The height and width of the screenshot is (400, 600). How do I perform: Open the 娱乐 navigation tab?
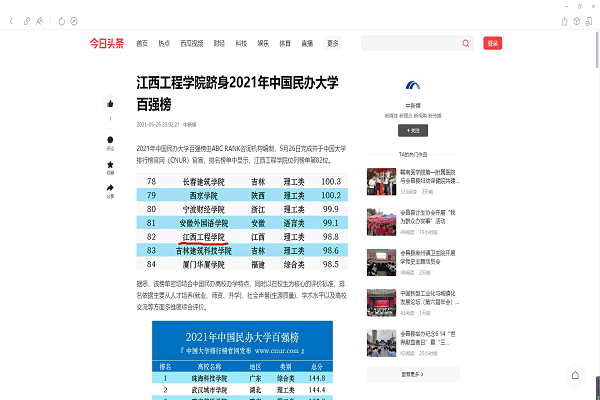point(263,43)
